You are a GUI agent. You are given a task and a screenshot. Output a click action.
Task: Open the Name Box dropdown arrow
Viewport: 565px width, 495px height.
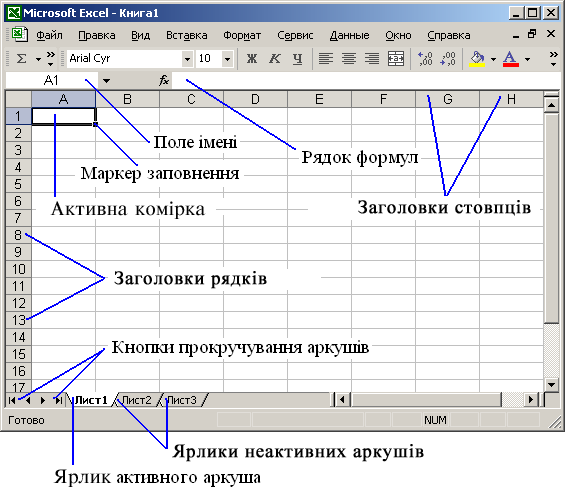106,81
